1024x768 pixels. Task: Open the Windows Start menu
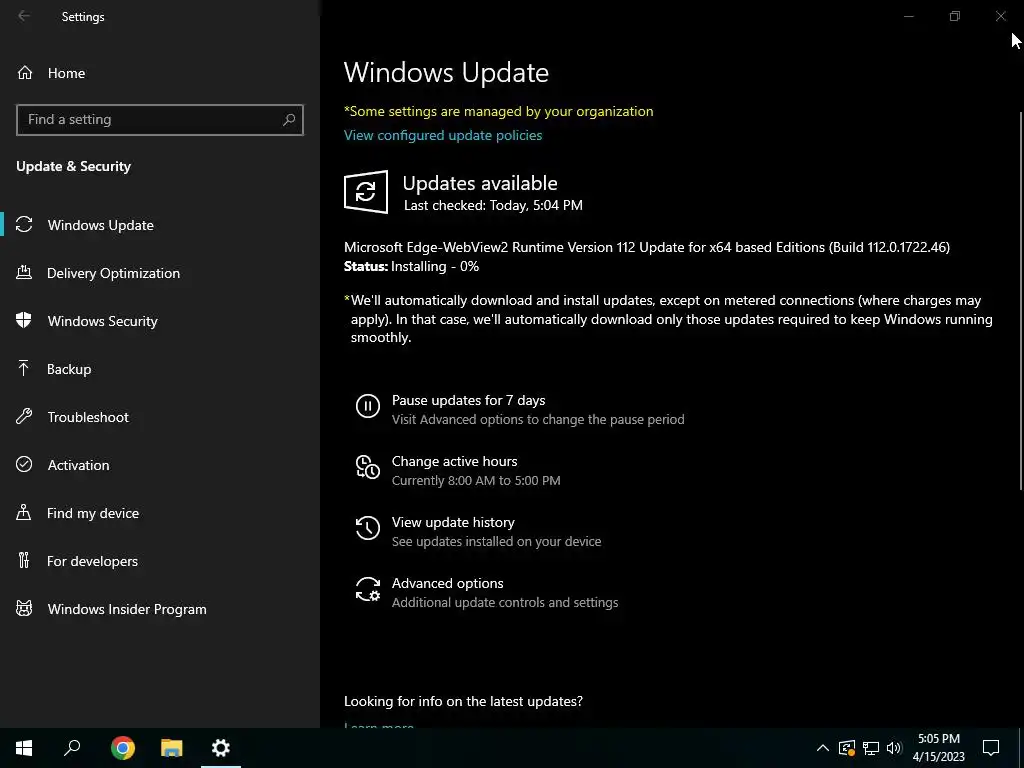pos(24,748)
